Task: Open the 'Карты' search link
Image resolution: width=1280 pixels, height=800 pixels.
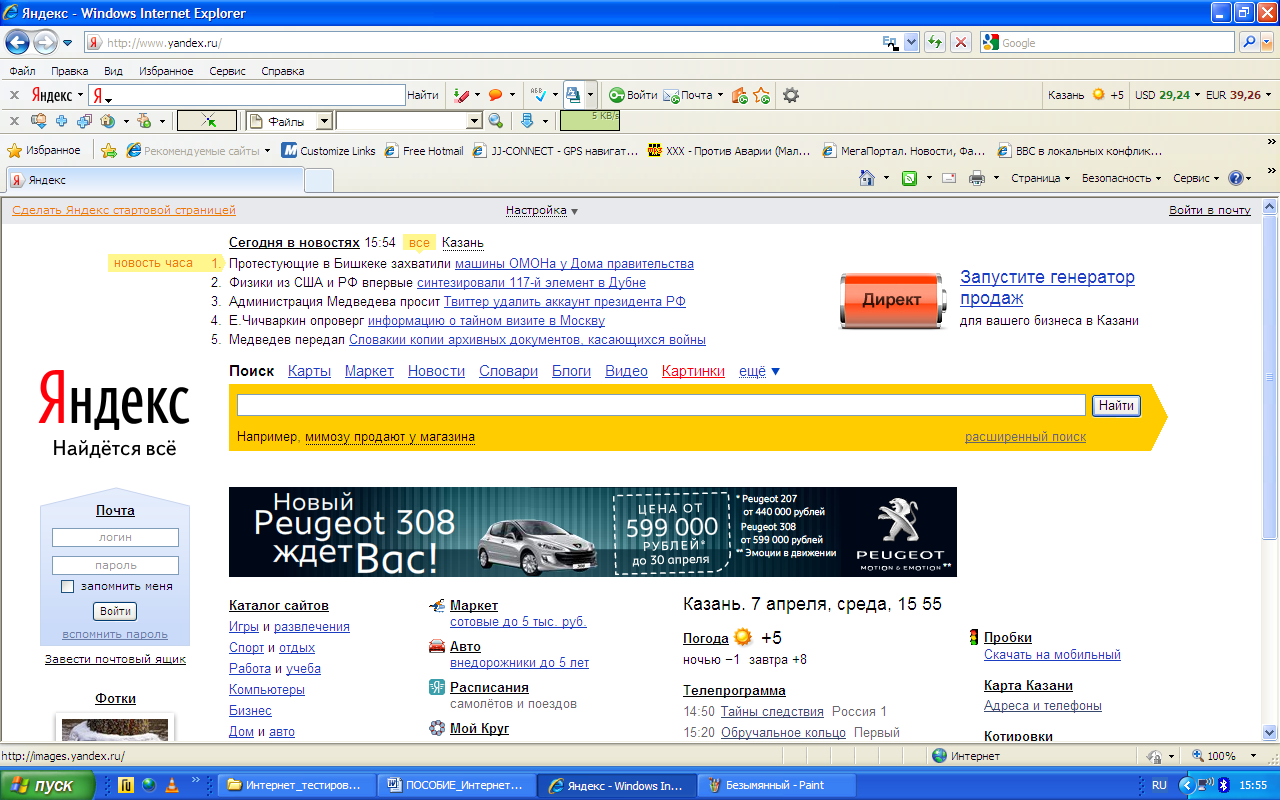Action: click(309, 371)
